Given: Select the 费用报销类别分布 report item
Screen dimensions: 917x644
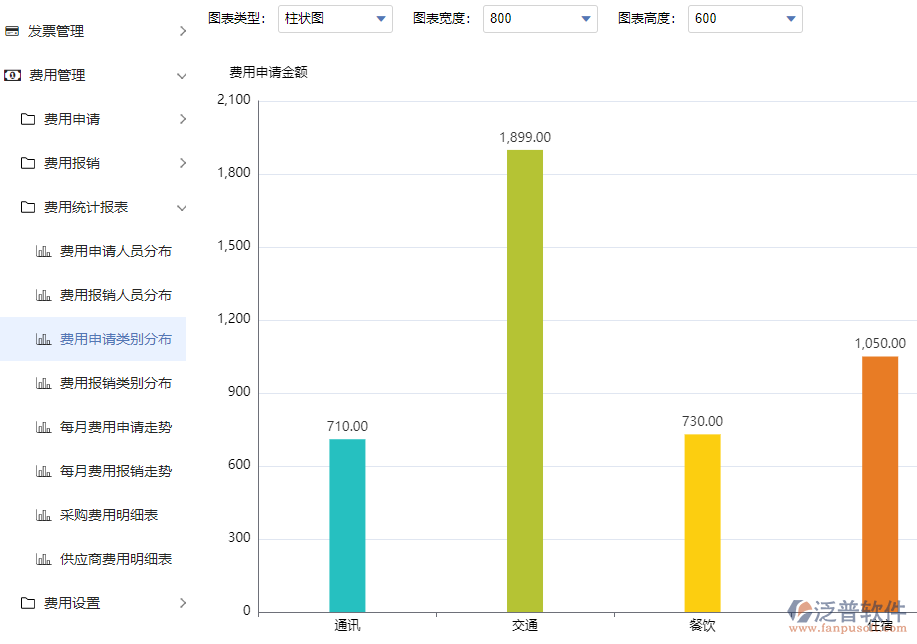Looking at the screenshot, I should click(x=113, y=383).
